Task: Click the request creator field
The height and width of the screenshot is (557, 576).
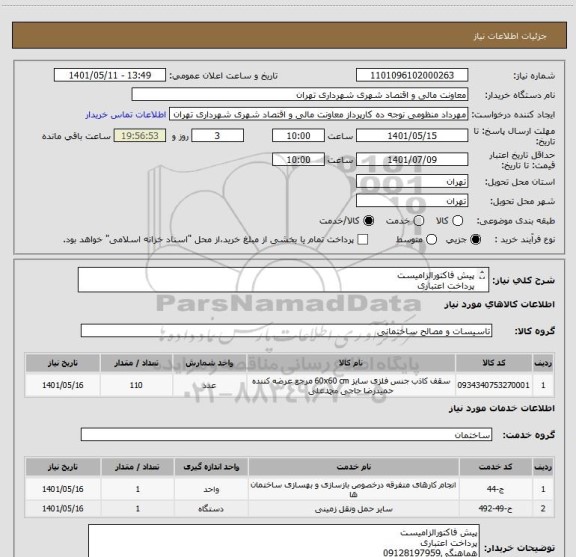Action: [x=318, y=115]
